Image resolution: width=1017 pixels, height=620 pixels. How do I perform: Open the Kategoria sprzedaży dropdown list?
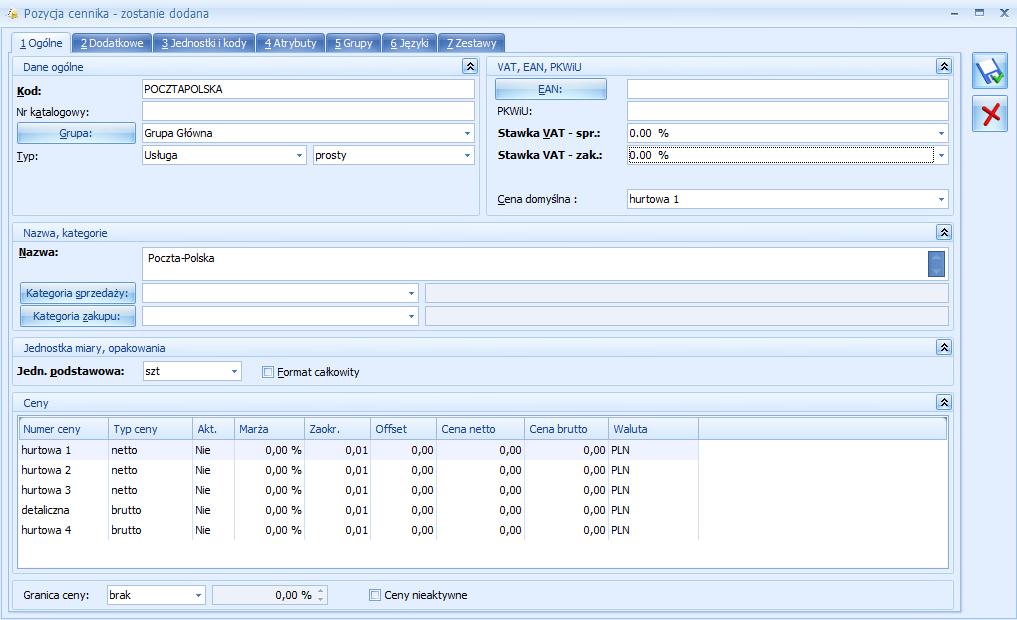(x=411, y=293)
